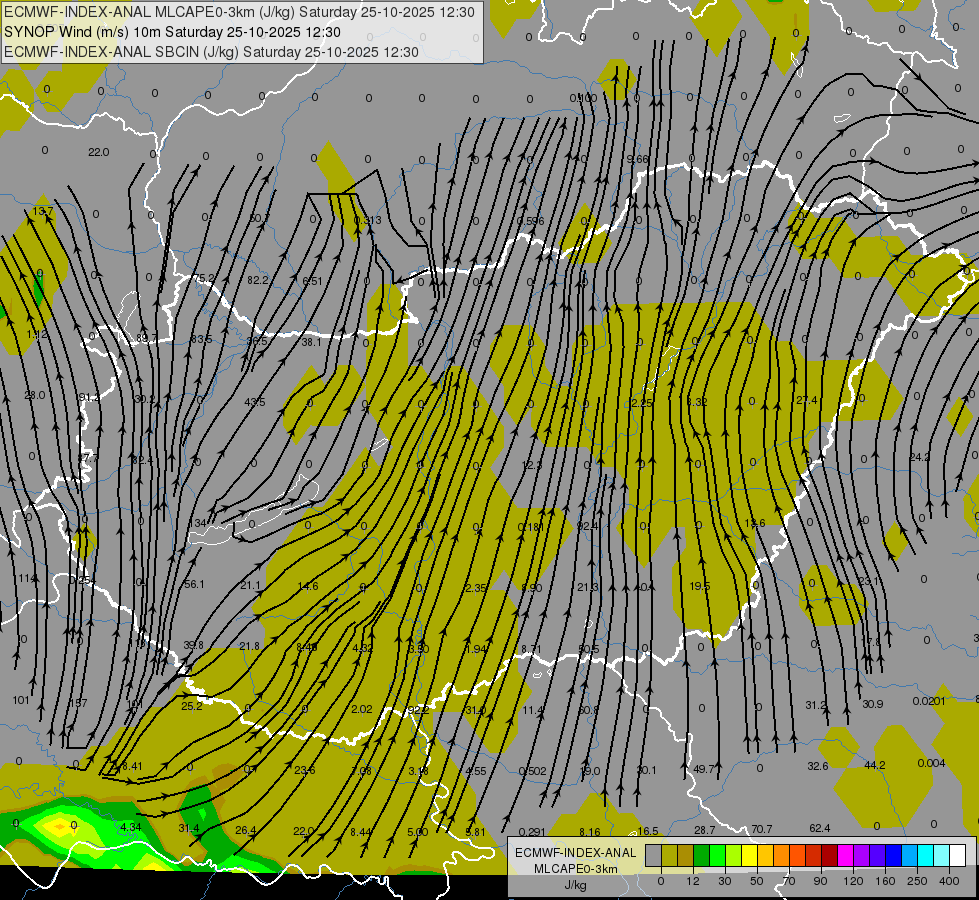This screenshot has height=900, width=979.
Task: Click the map value '2.02'
Action: (x=362, y=709)
